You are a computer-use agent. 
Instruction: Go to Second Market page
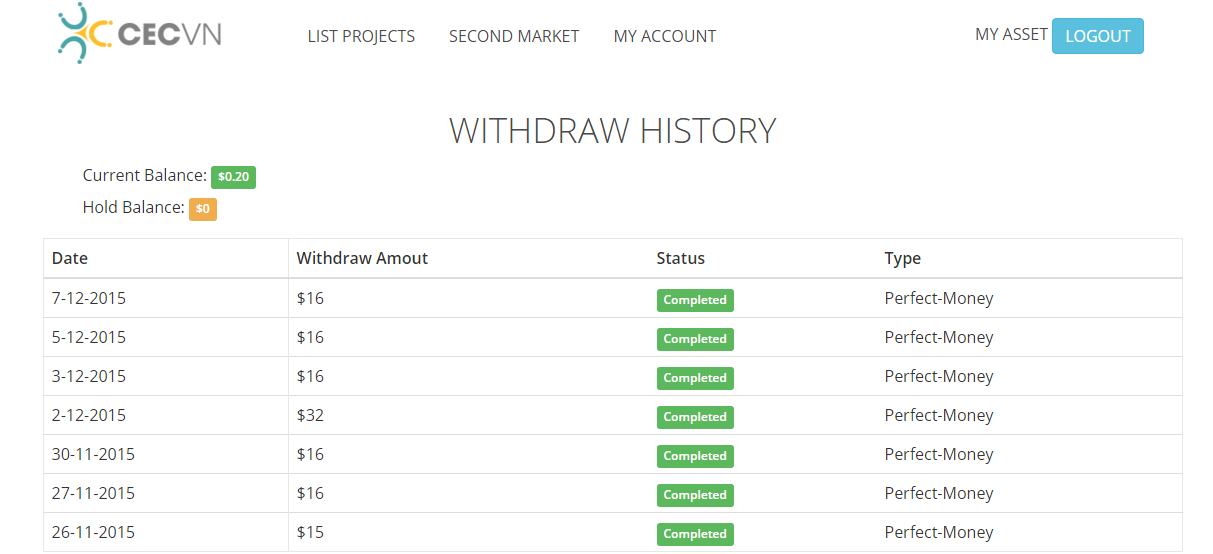tap(514, 36)
